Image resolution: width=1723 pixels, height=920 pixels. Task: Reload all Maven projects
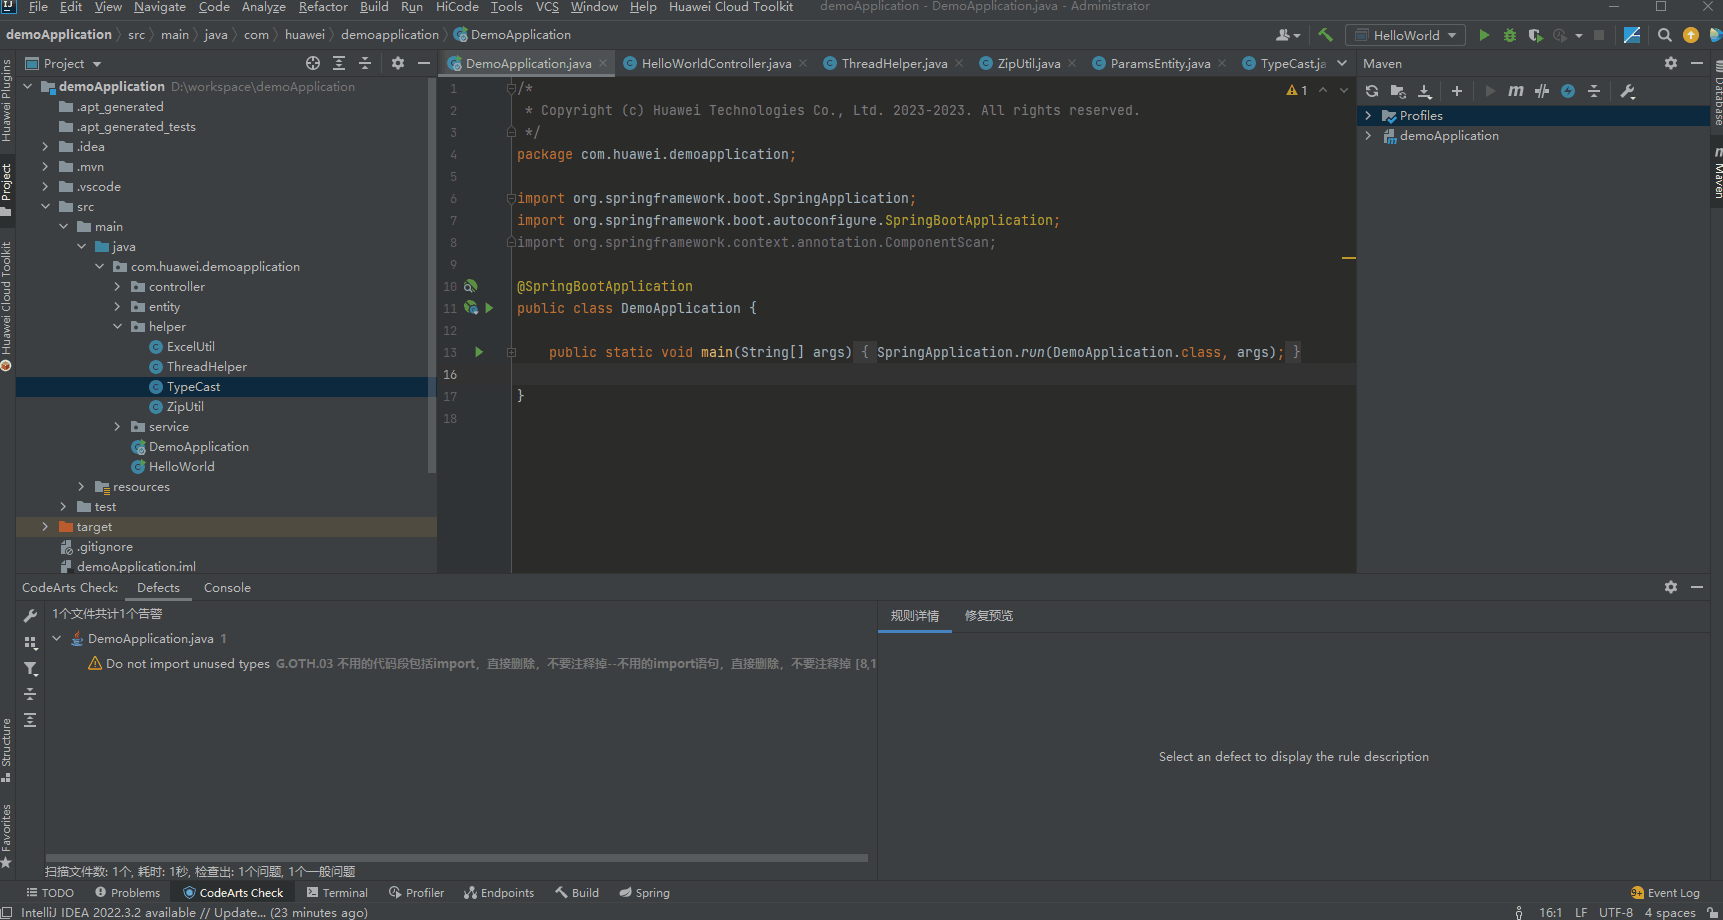[1372, 91]
